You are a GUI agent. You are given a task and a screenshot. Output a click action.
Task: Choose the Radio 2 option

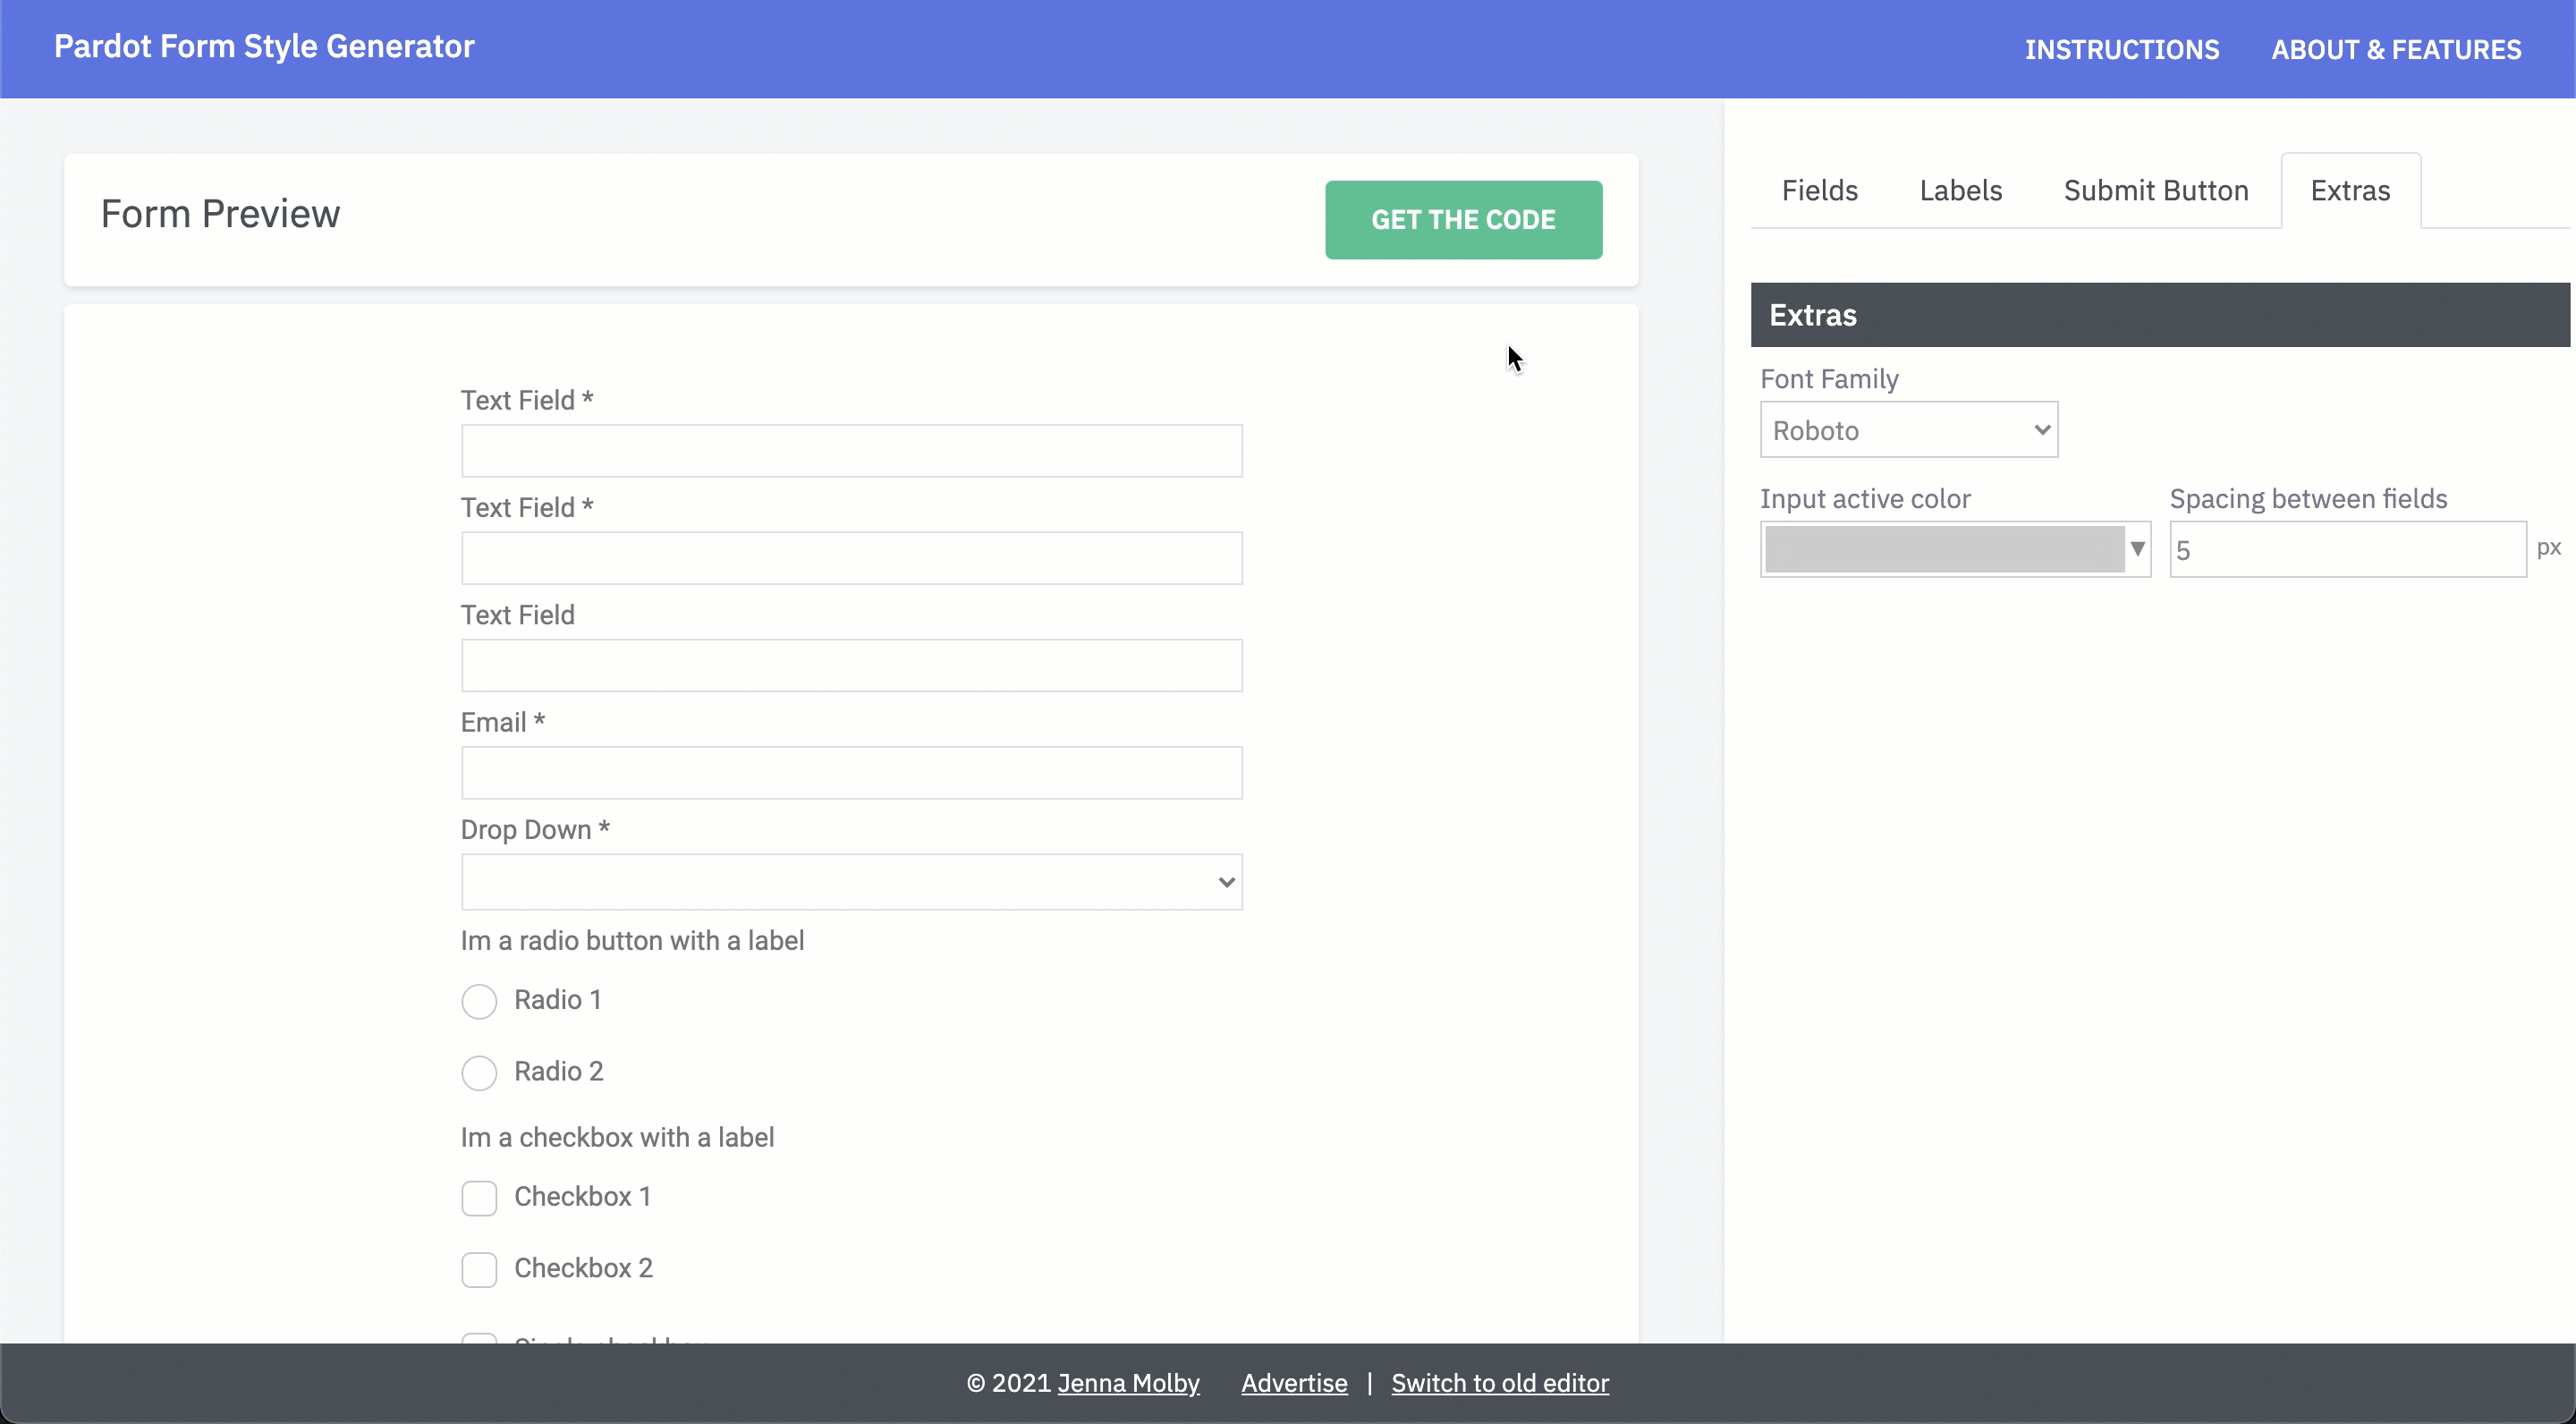[x=479, y=1073]
